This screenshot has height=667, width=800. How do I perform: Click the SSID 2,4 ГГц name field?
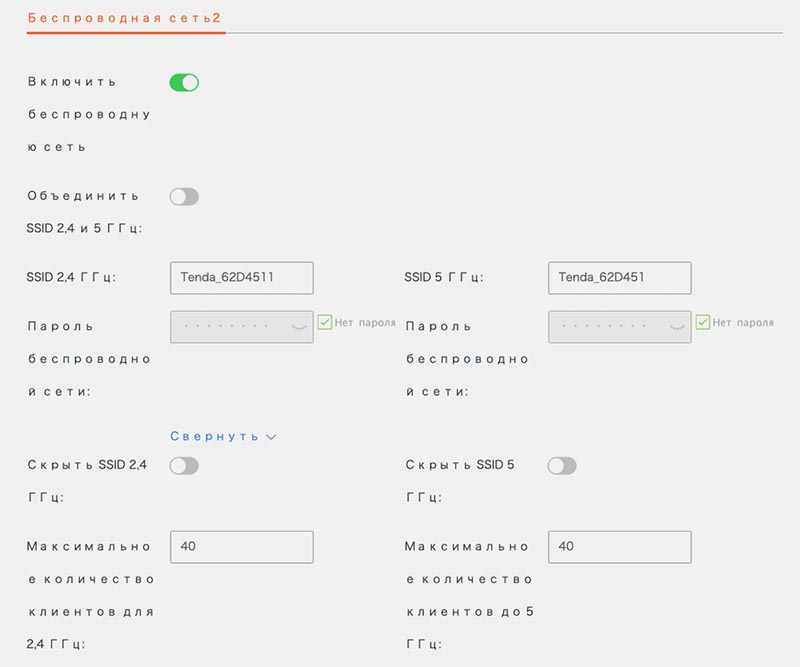coord(241,278)
